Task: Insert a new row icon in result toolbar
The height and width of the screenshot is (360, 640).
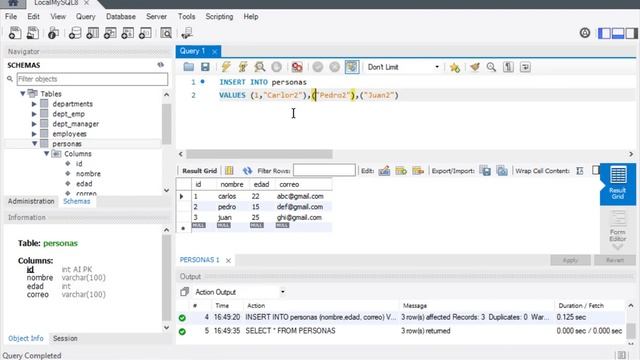Action: pos(401,171)
